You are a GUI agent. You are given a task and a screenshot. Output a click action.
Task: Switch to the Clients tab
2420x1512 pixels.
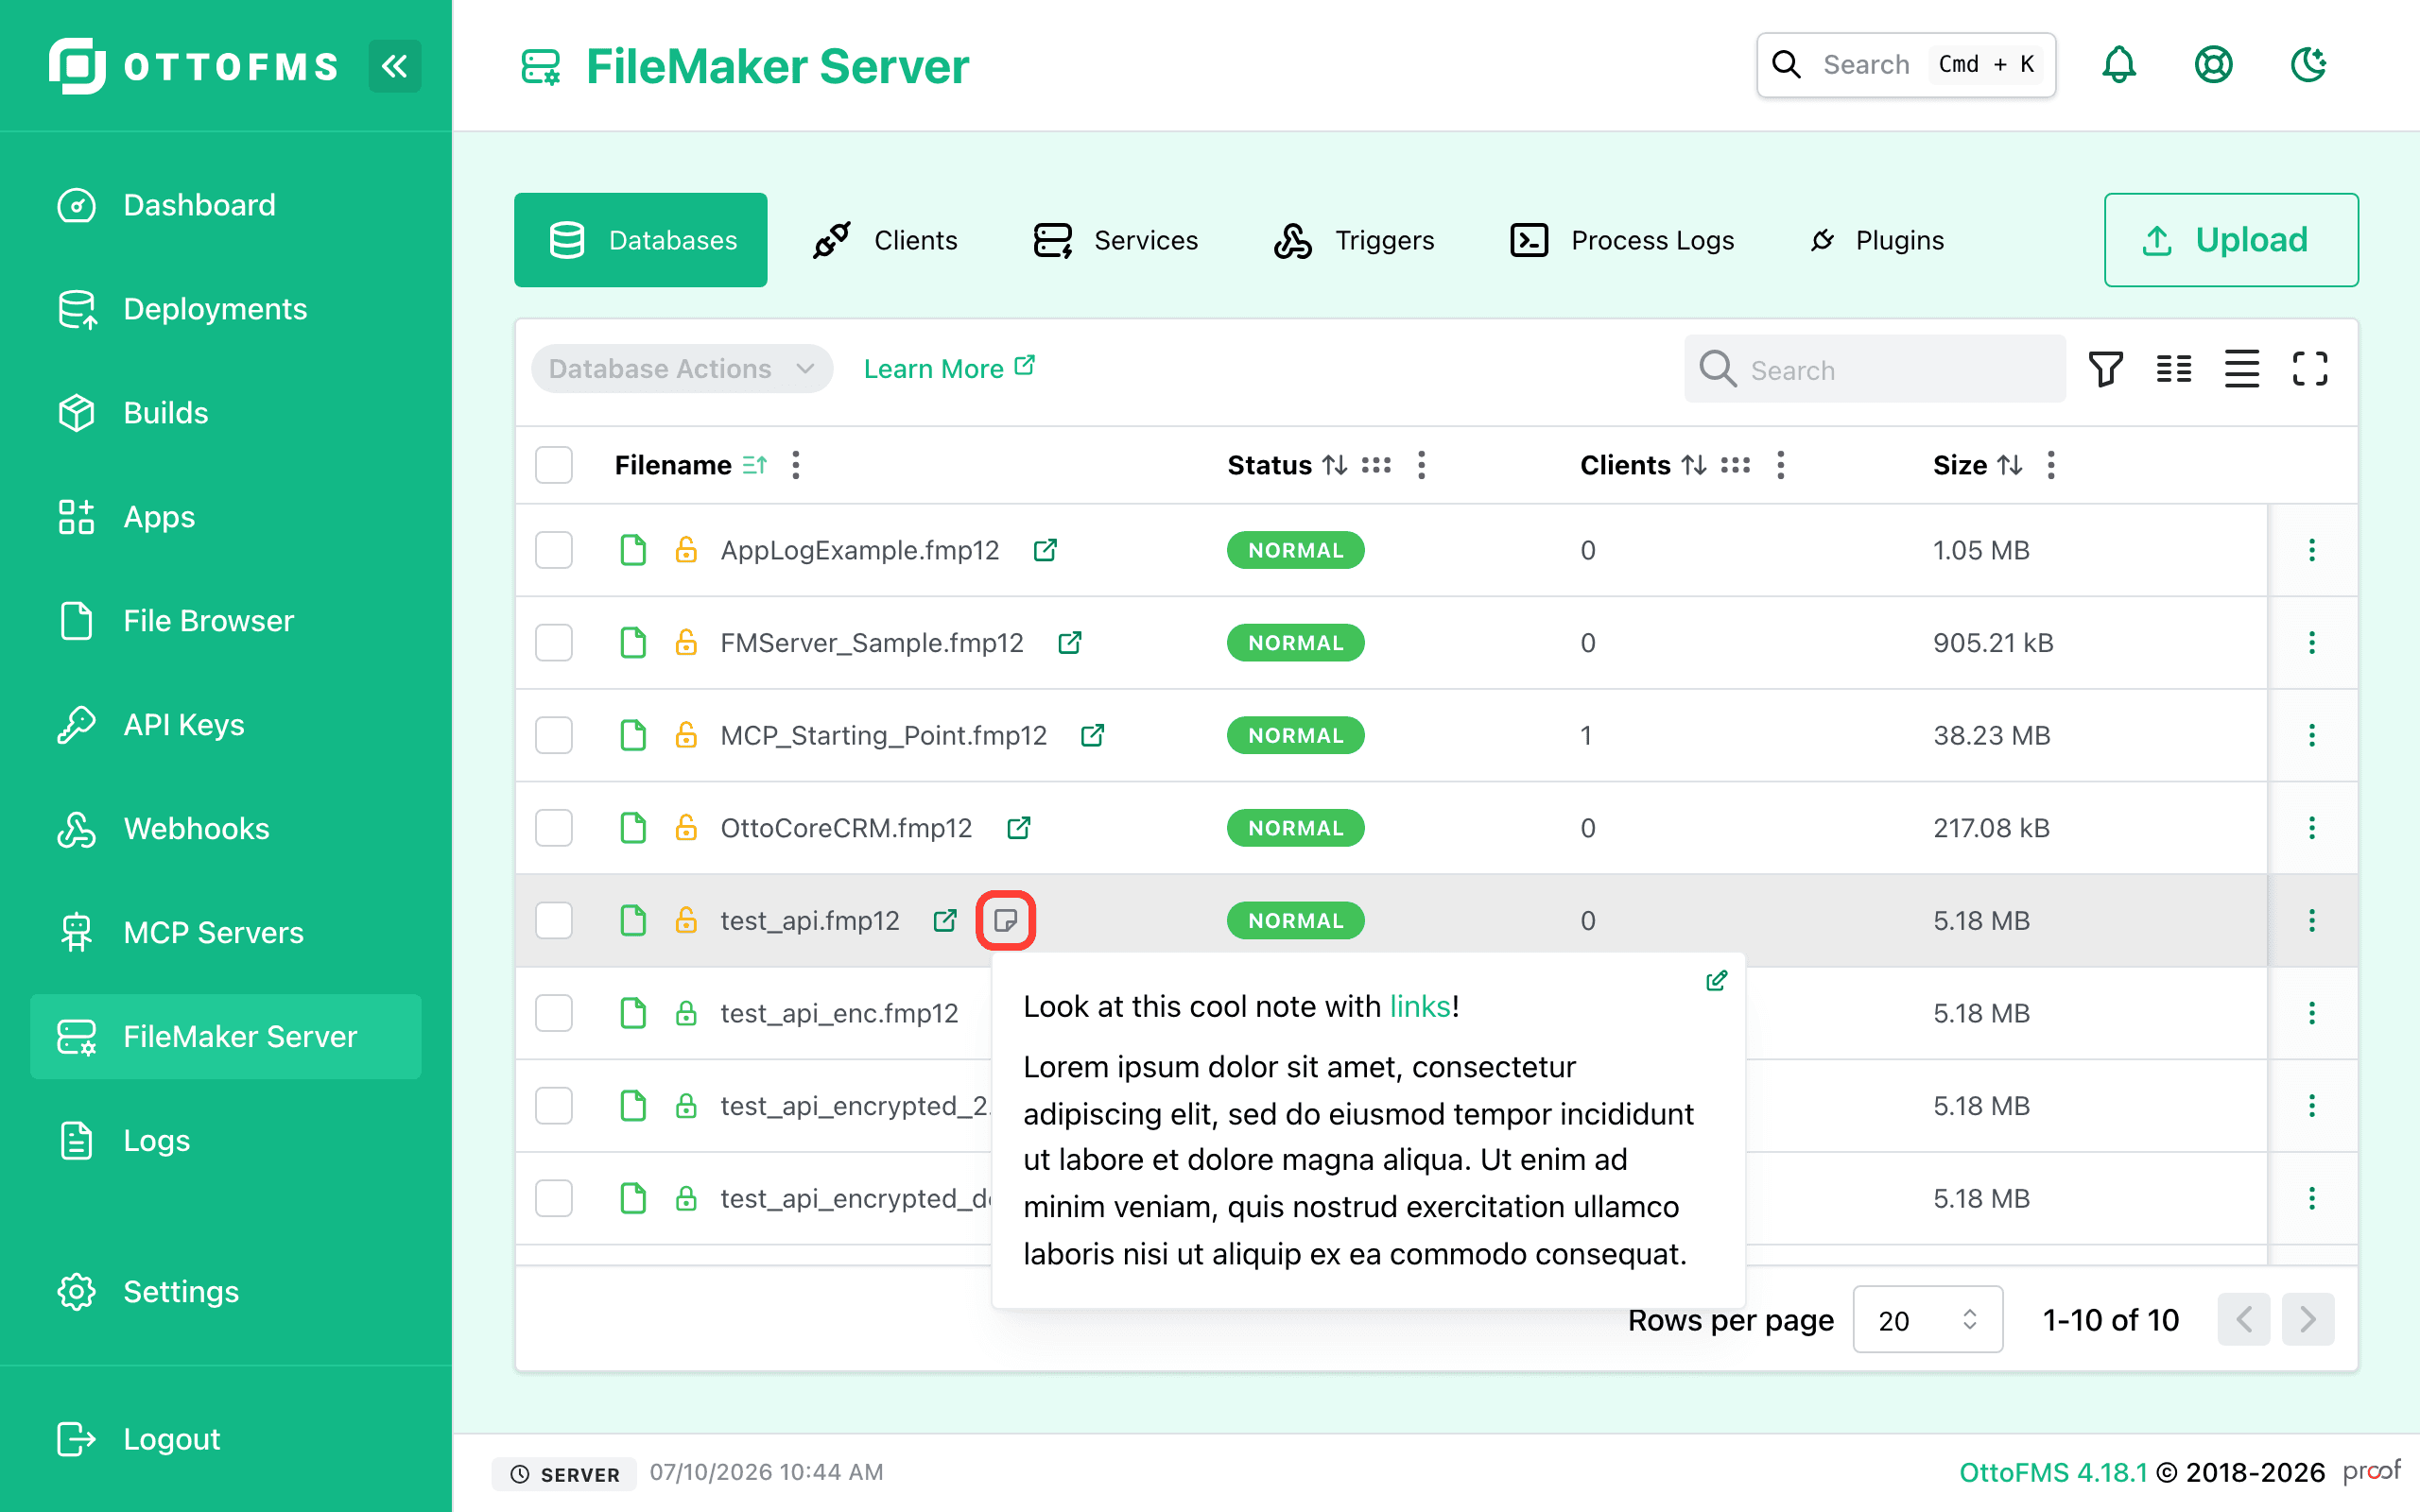click(885, 240)
